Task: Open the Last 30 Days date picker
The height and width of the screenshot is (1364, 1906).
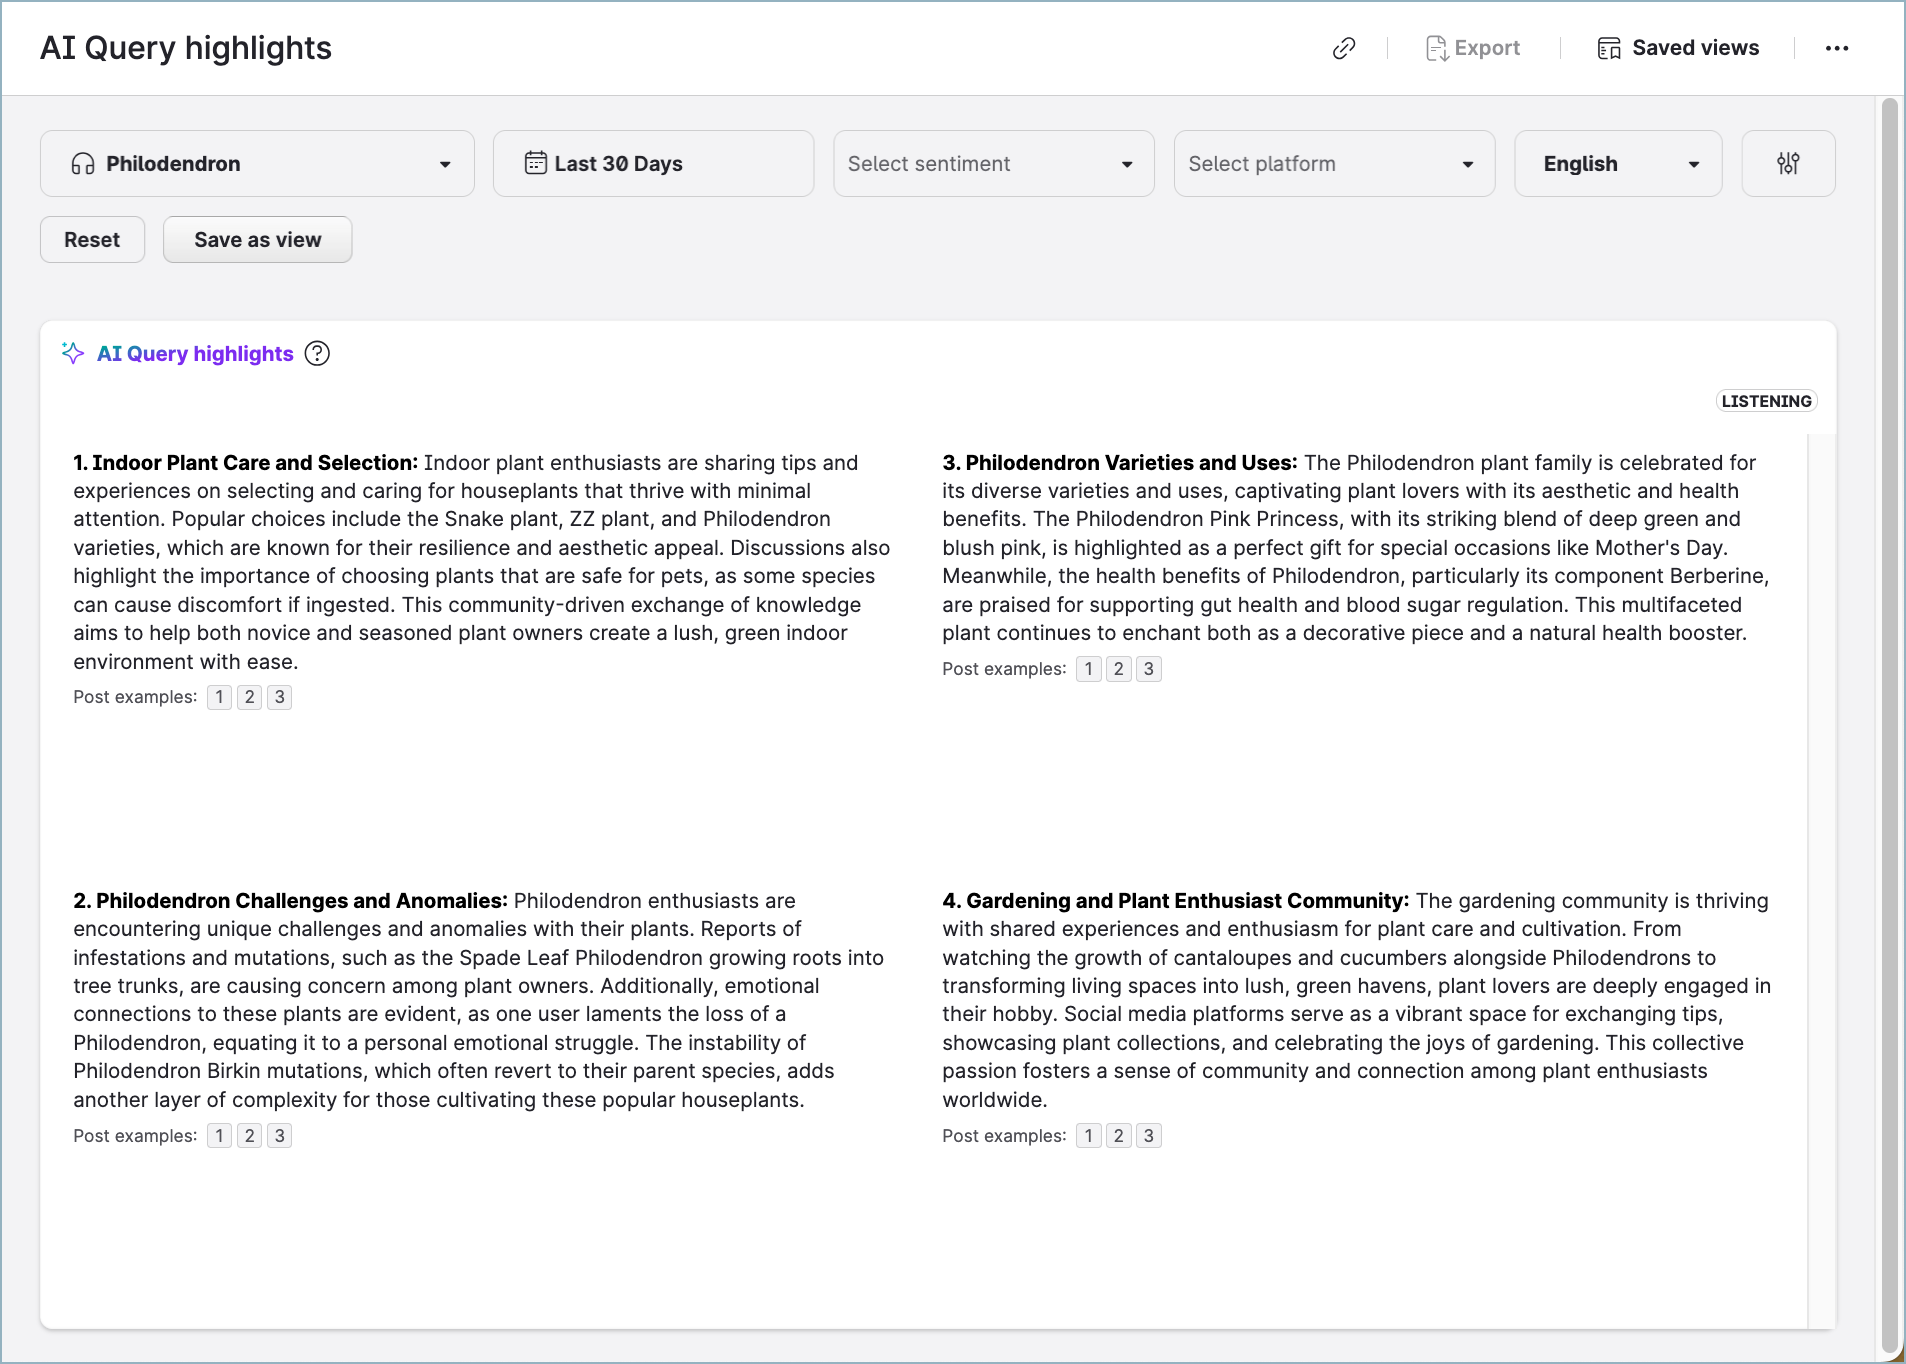Action: click(x=653, y=164)
